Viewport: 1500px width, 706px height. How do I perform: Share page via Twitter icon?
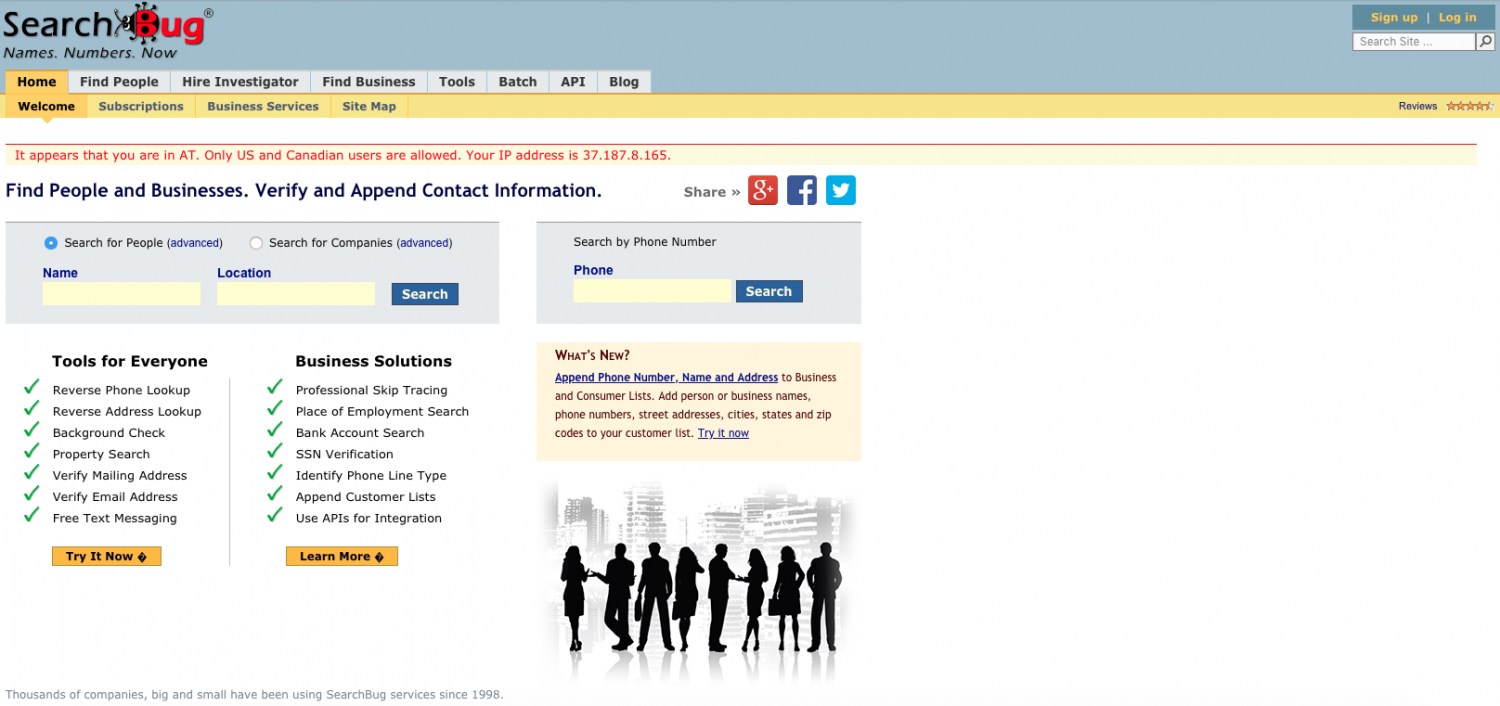coord(841,190)
